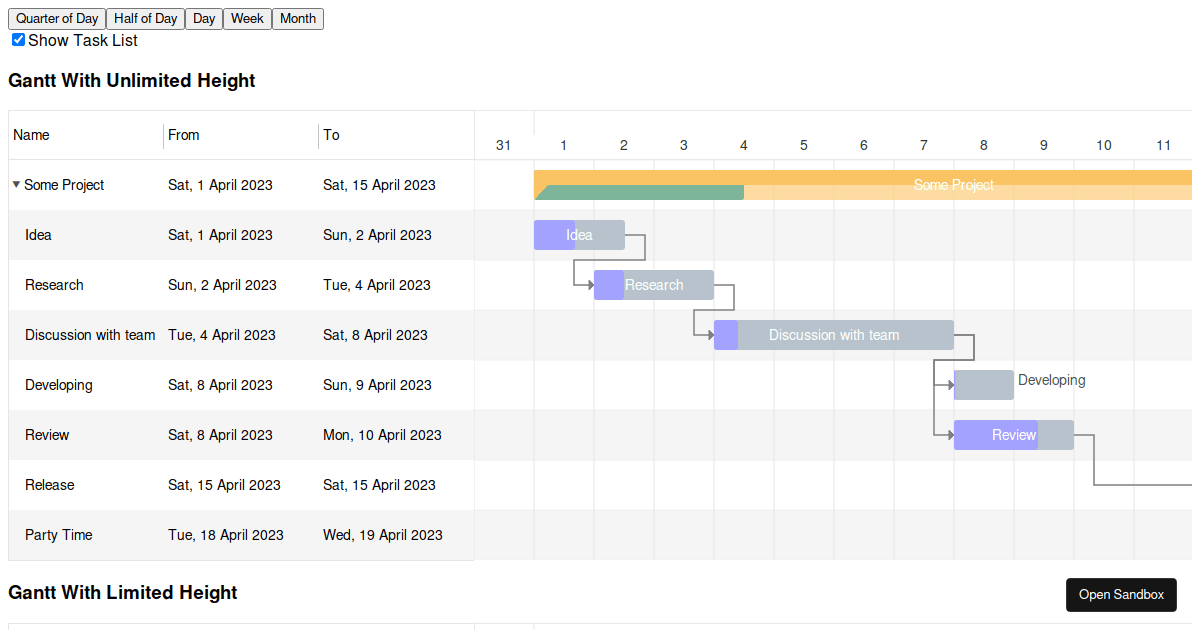
Task: Switch timeline scale to Week view
Action: pos(246,18)
